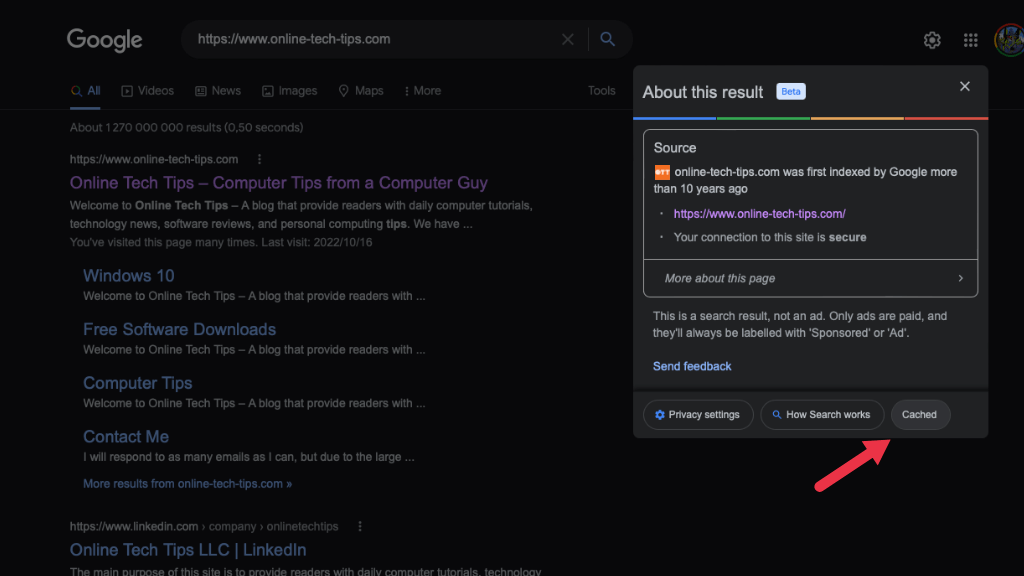This screenshot has width=1024, height=576.
Task: Close the About this result panel
Action: [965, 86]
